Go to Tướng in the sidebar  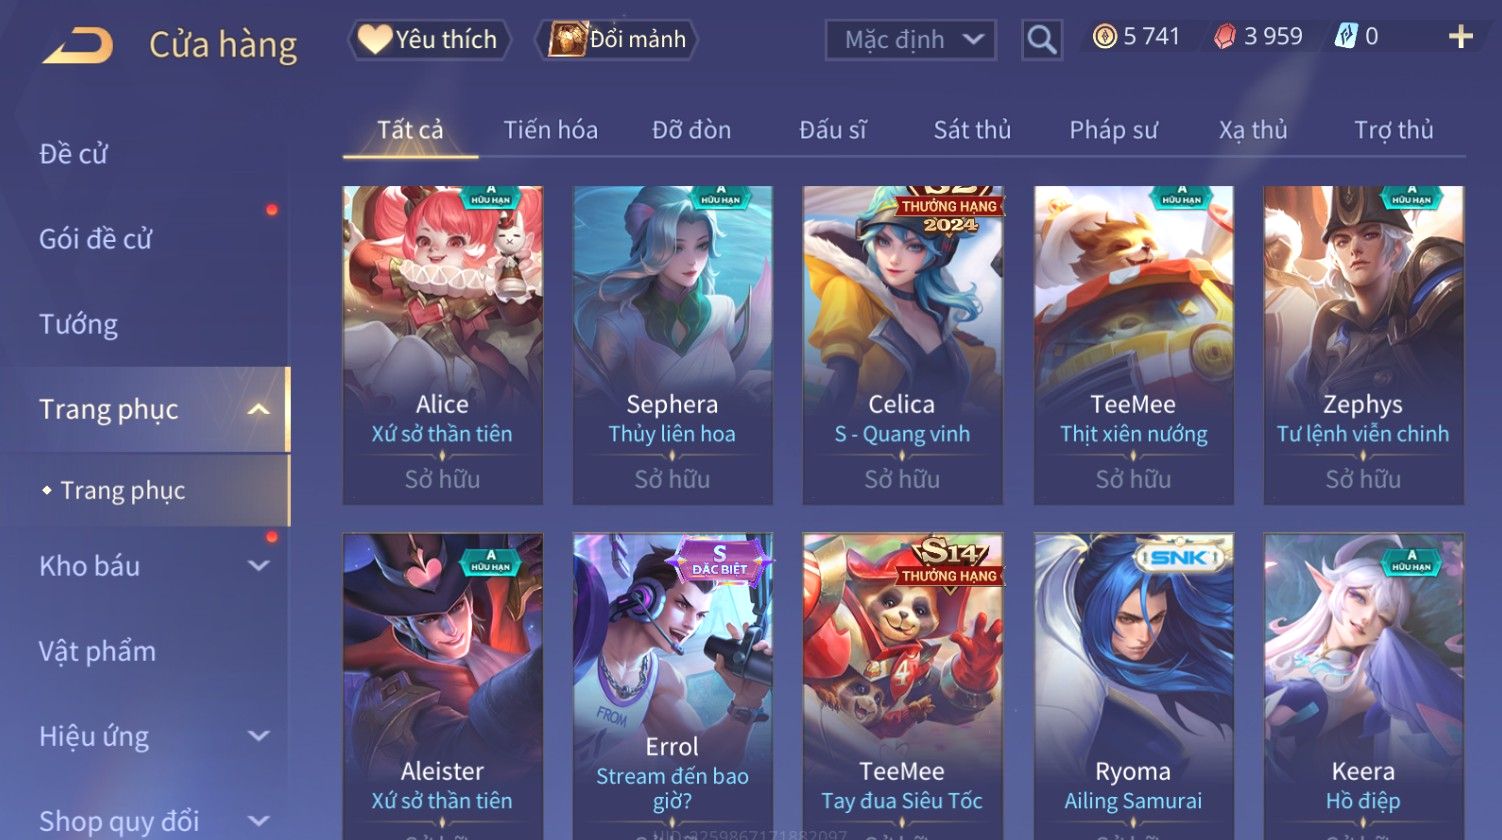pos(79,325)
